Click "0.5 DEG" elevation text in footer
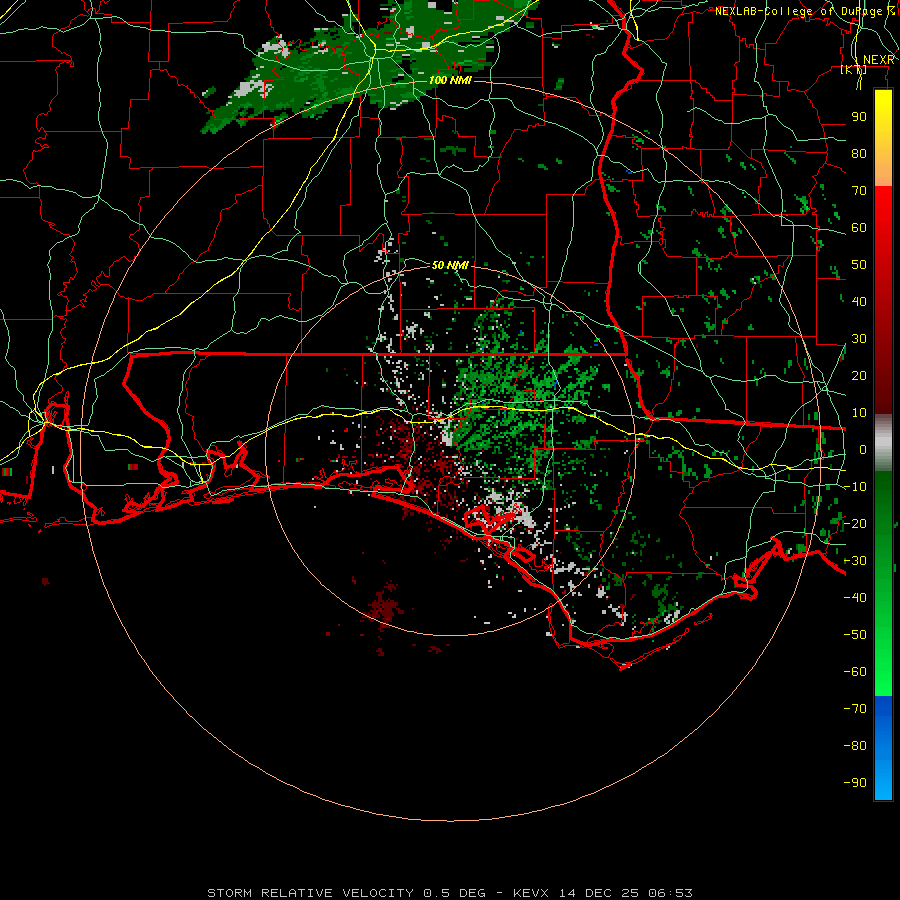This screenshot has height=900, width=900. 454,893
